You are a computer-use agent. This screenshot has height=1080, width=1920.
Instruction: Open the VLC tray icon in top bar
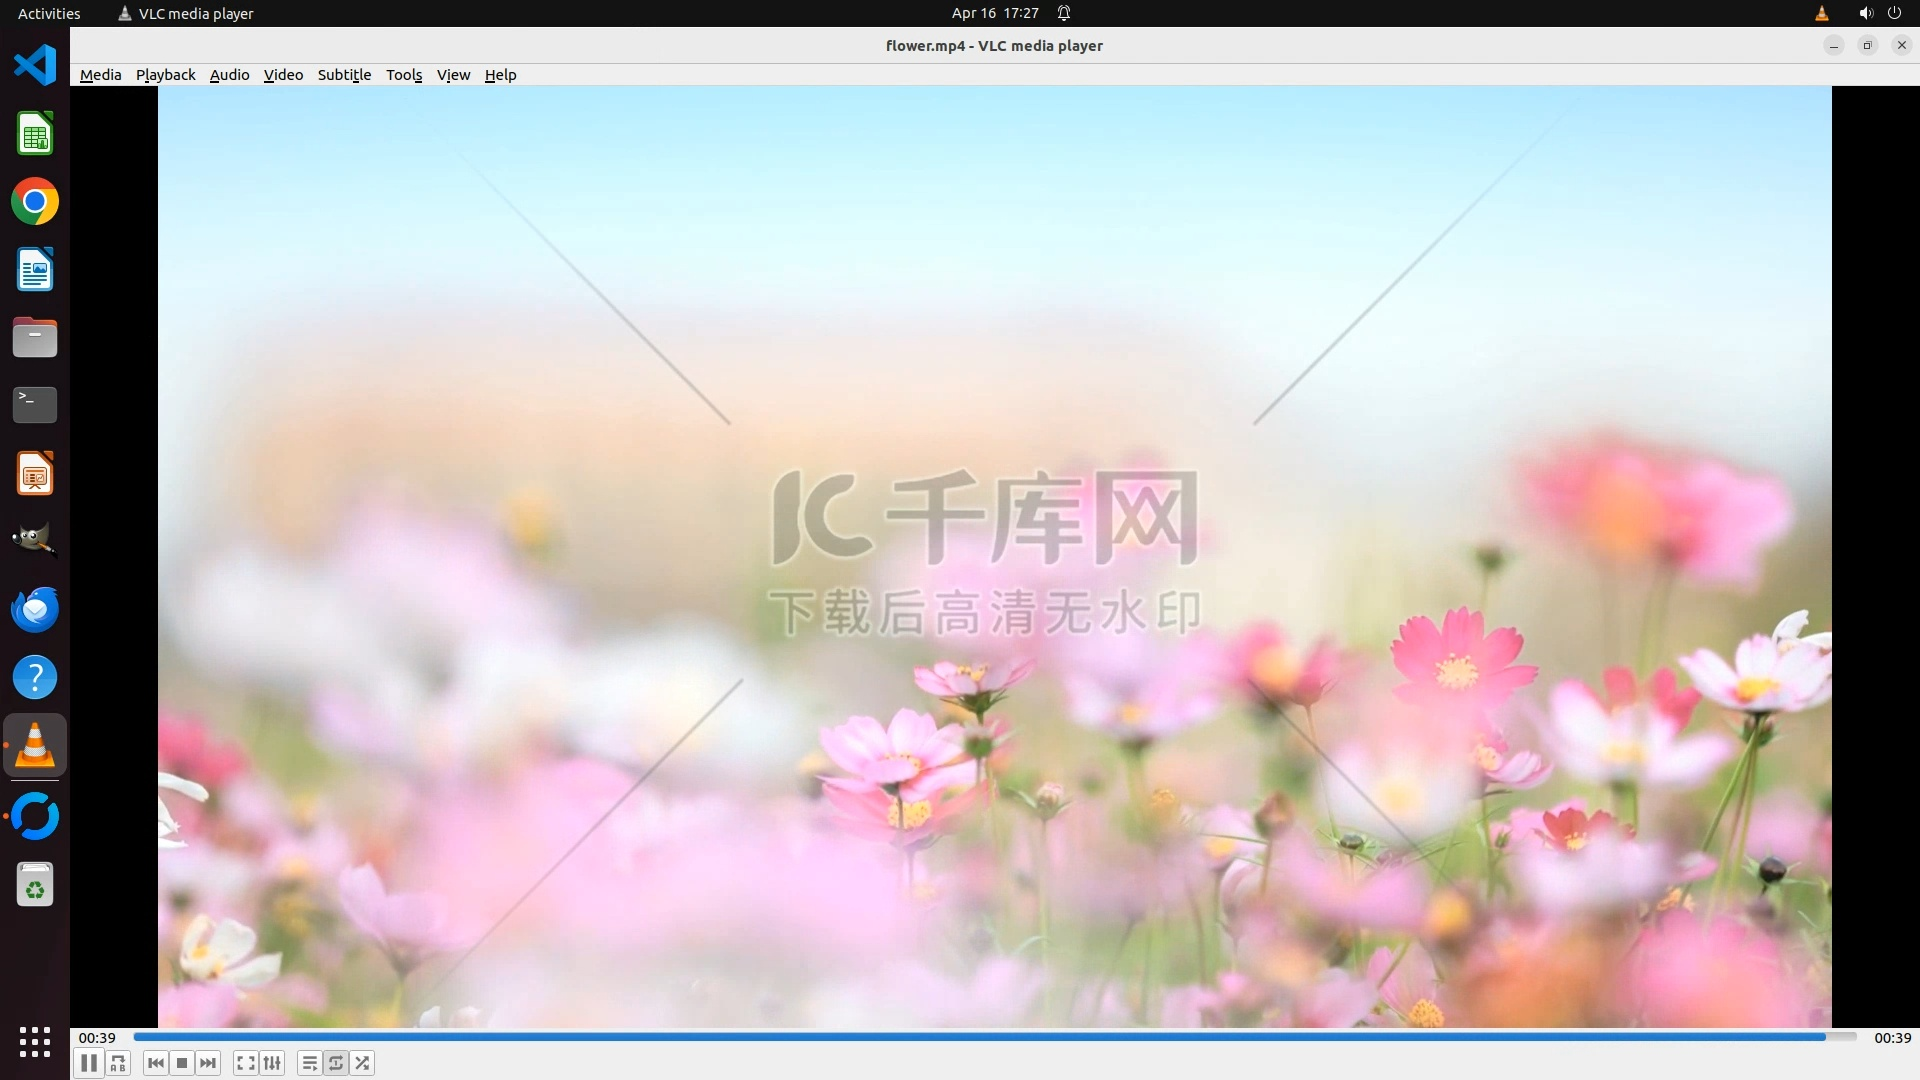pos(1821,13)
